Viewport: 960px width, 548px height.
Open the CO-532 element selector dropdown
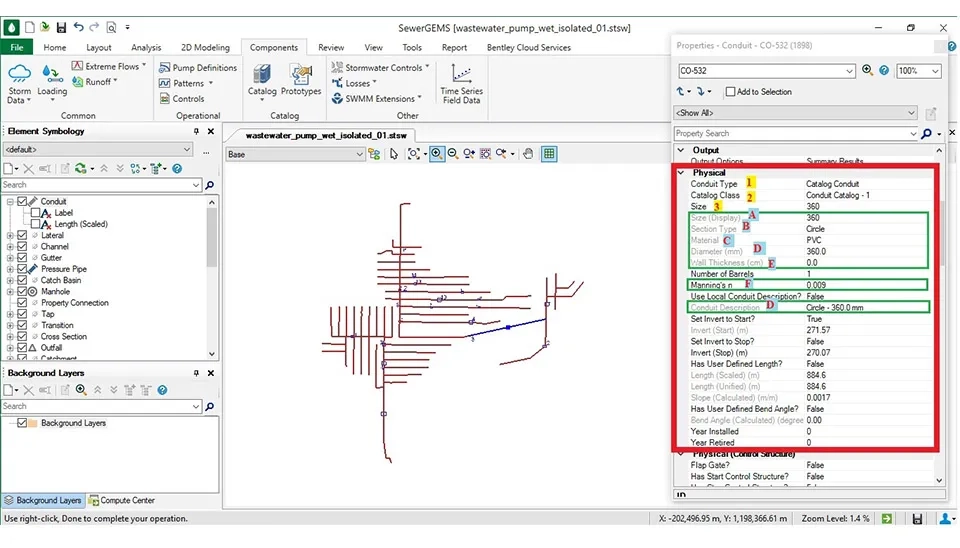point(849,71)
